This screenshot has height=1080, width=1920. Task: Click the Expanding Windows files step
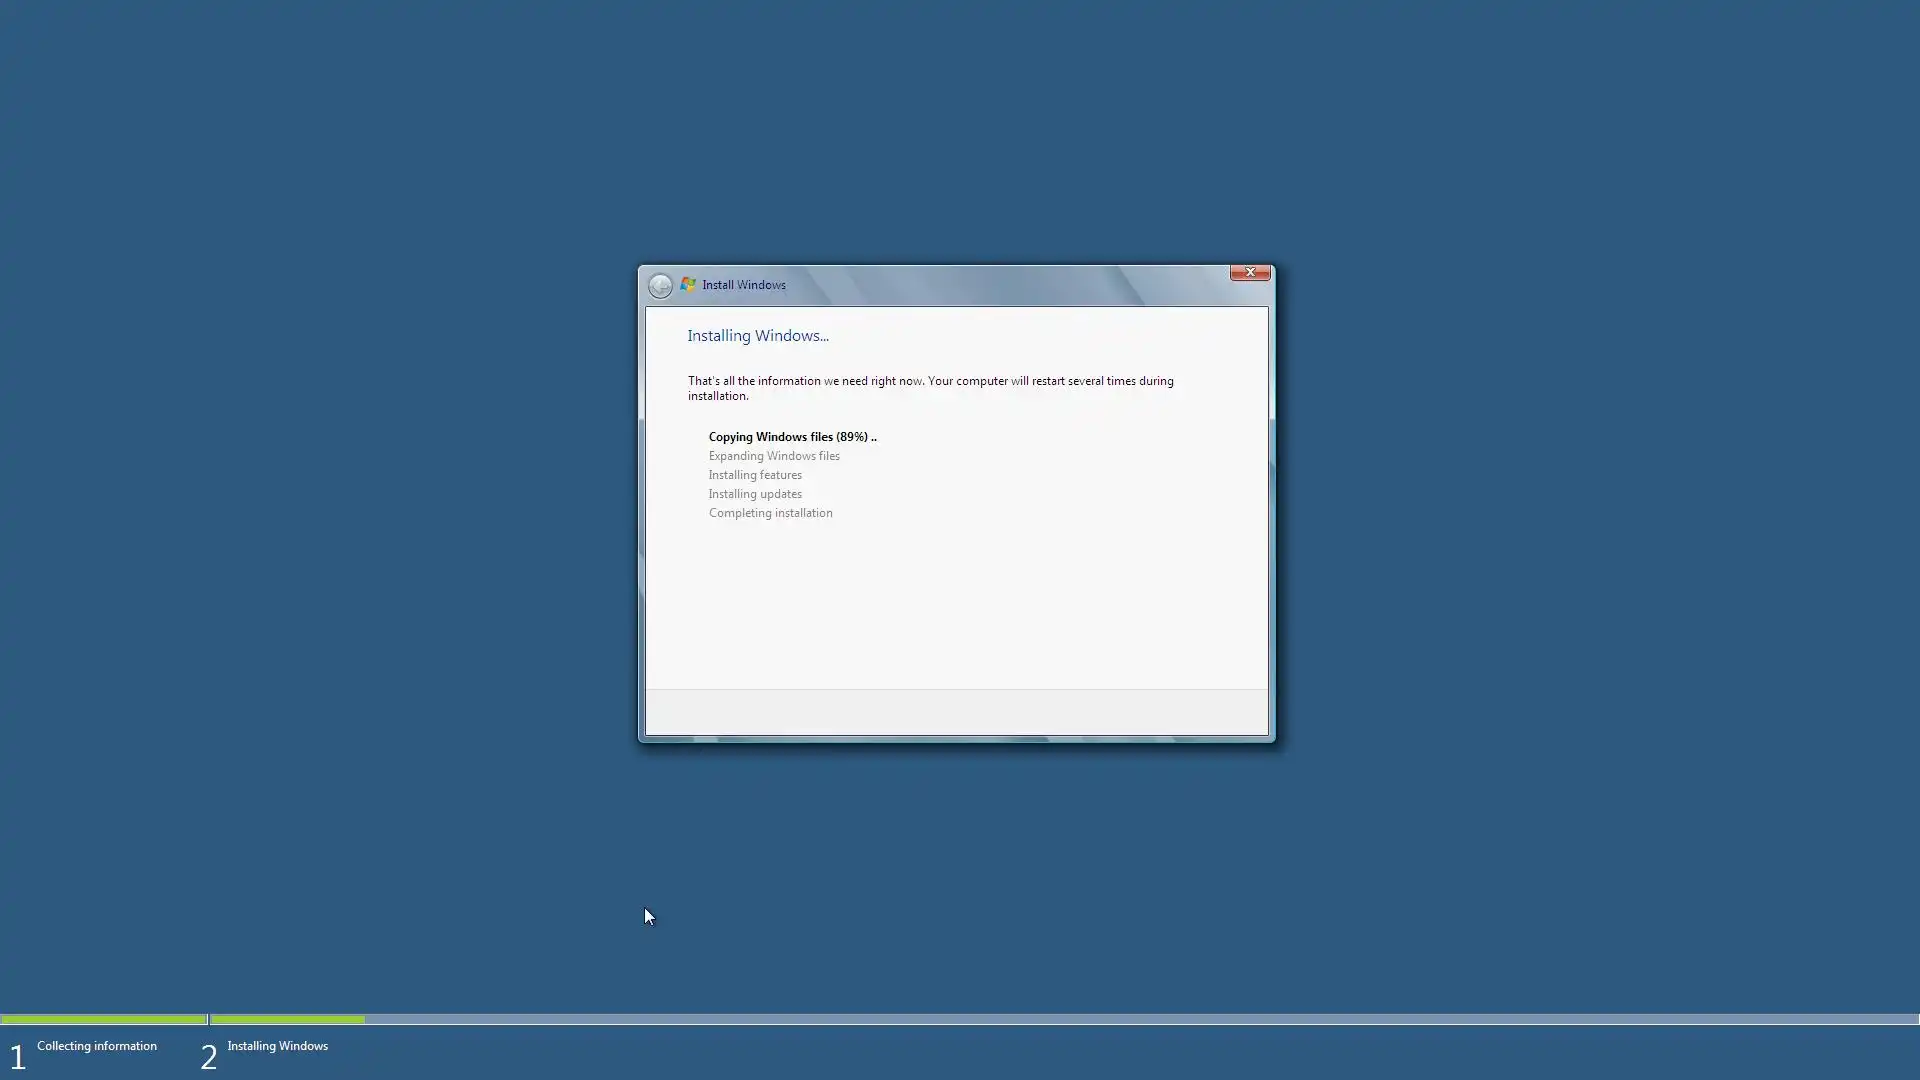773,456
